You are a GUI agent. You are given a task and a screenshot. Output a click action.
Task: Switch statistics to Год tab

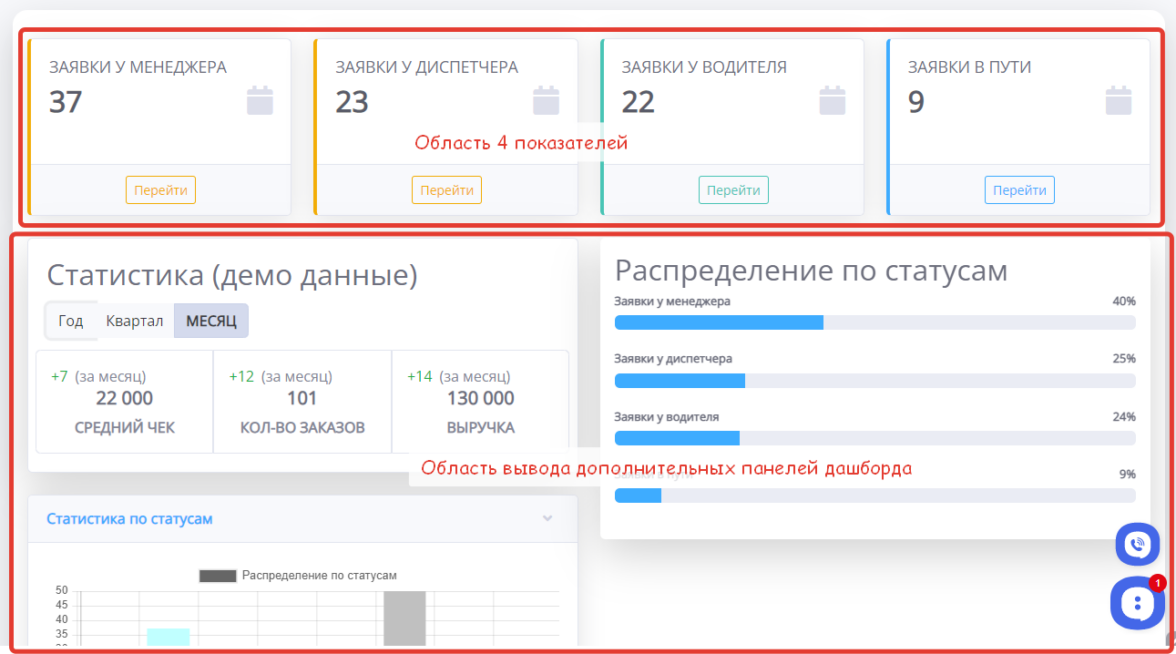70,320
